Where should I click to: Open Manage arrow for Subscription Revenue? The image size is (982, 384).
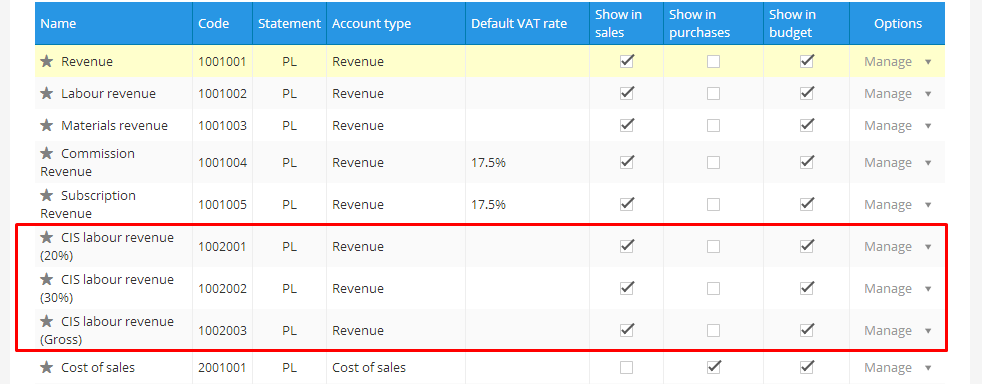928,205
